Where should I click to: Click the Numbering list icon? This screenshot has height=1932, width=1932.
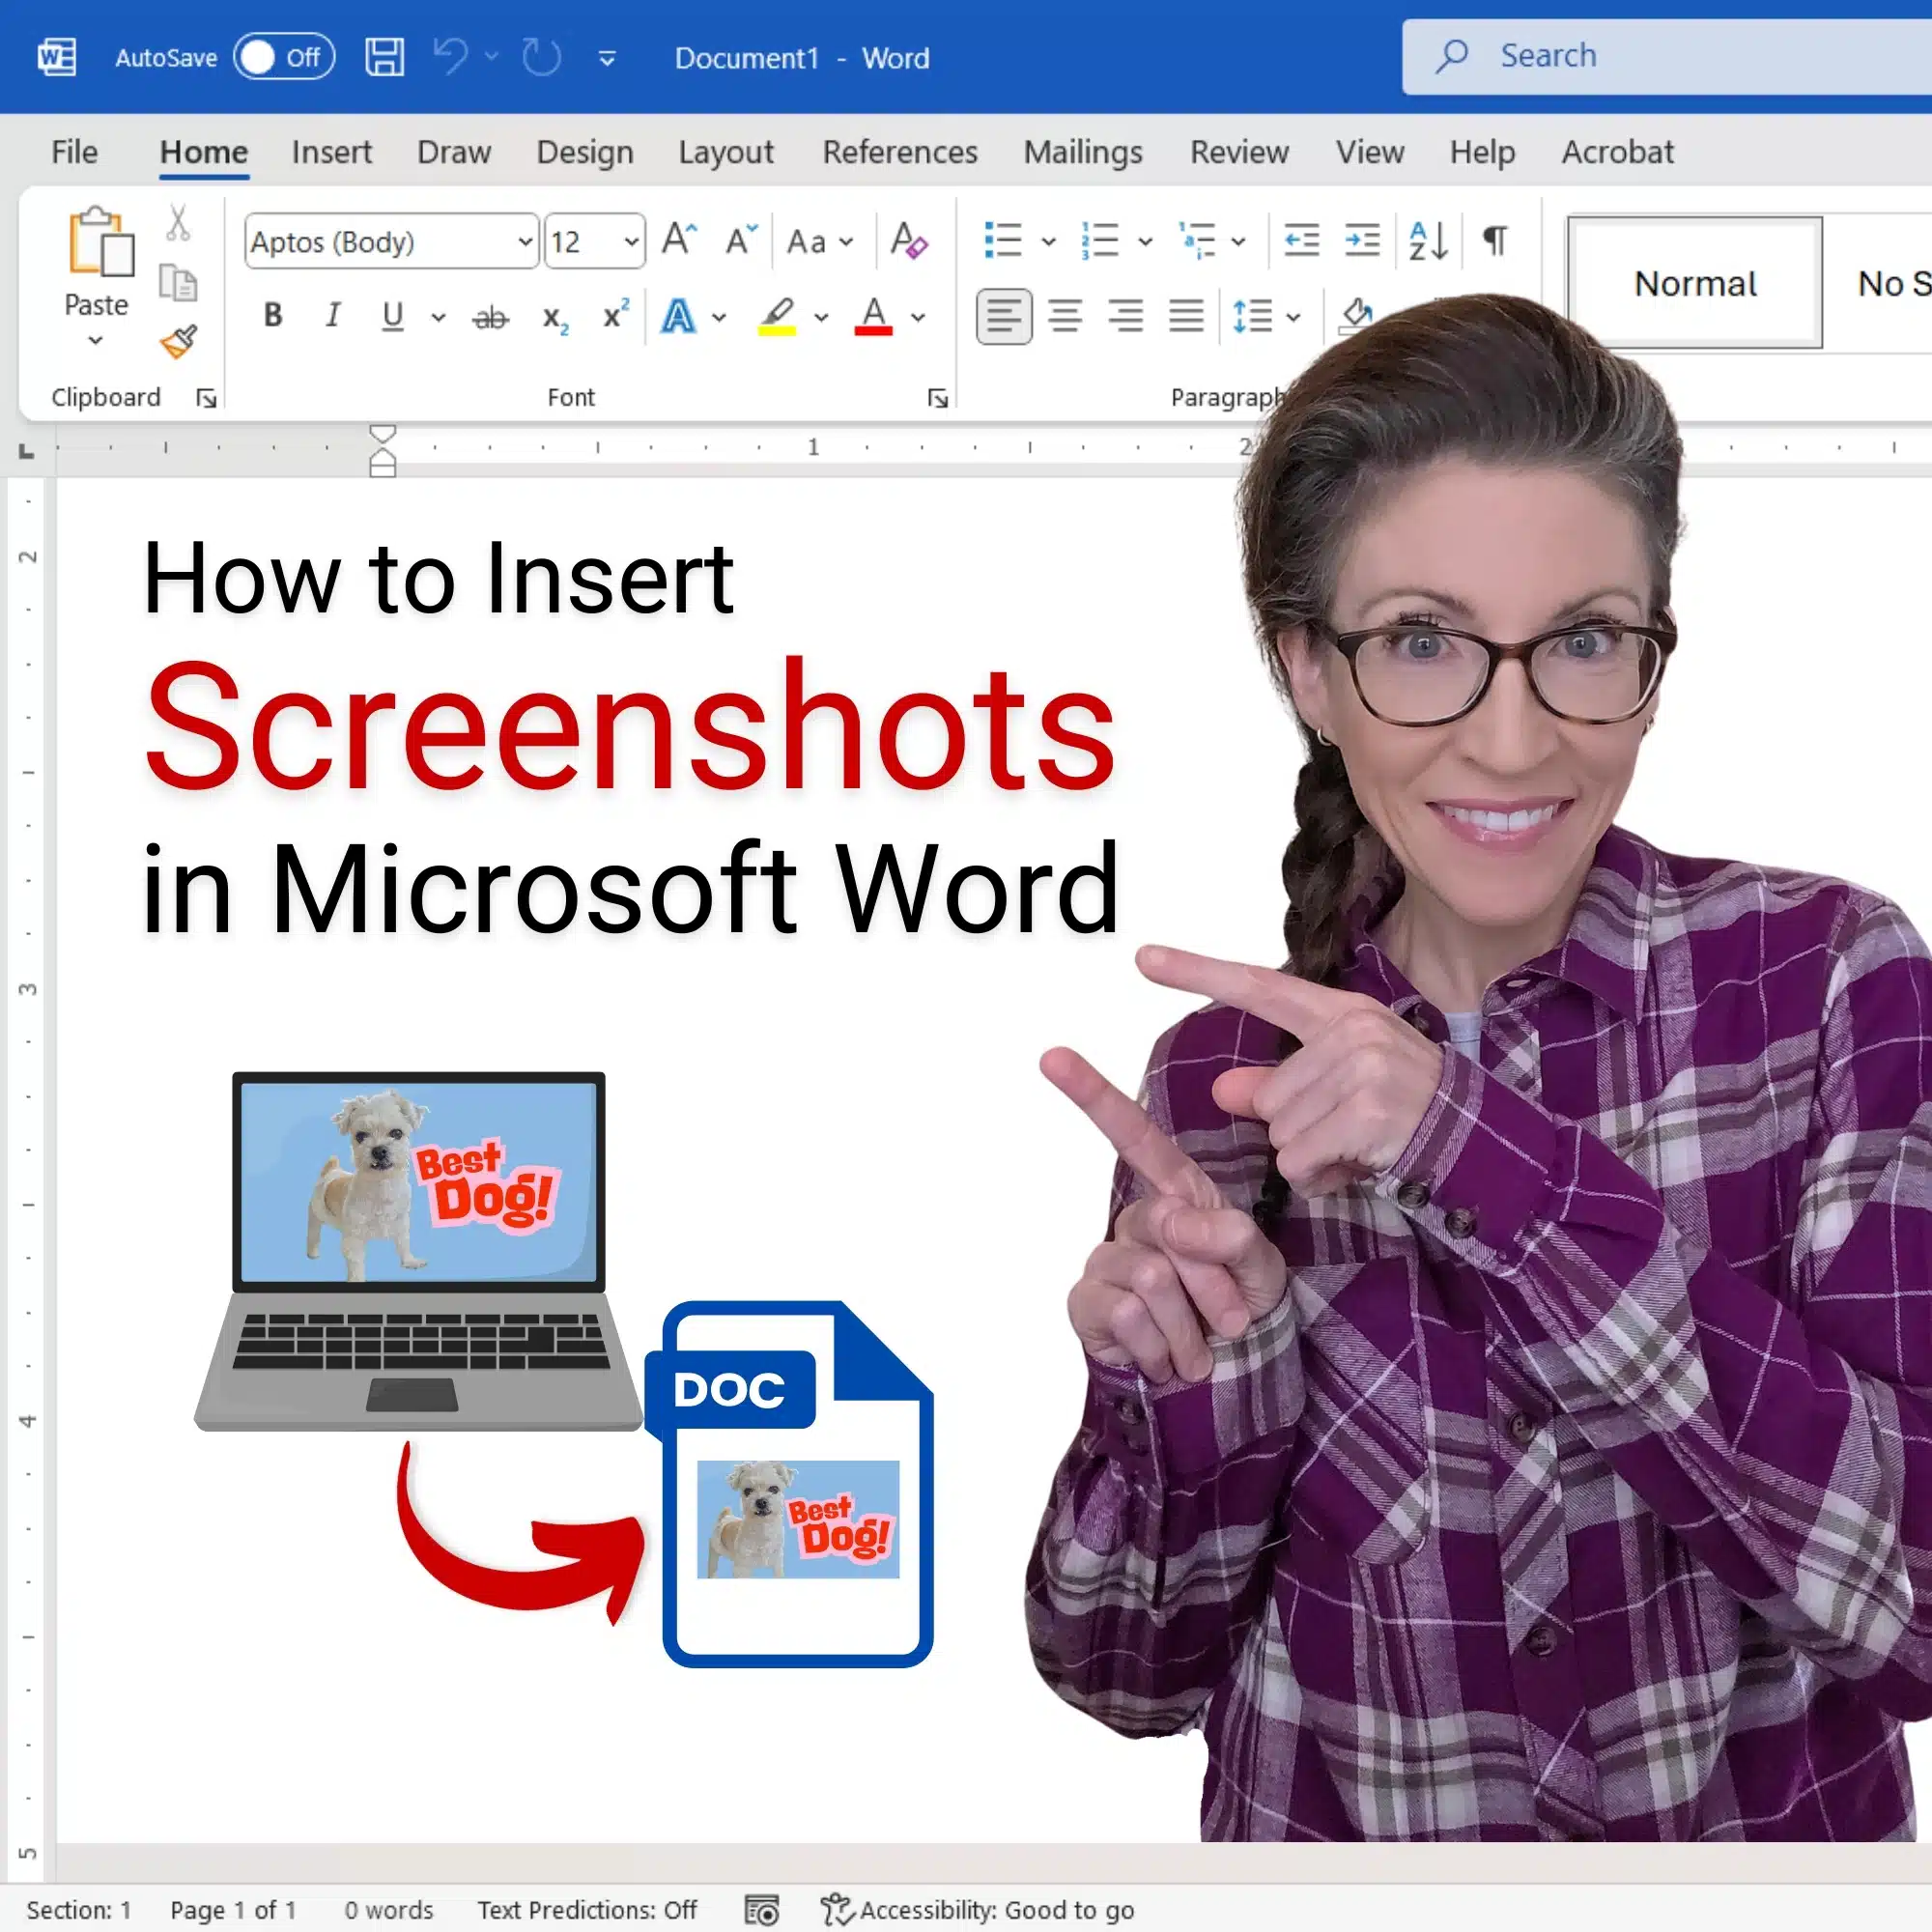point(1099,241)
